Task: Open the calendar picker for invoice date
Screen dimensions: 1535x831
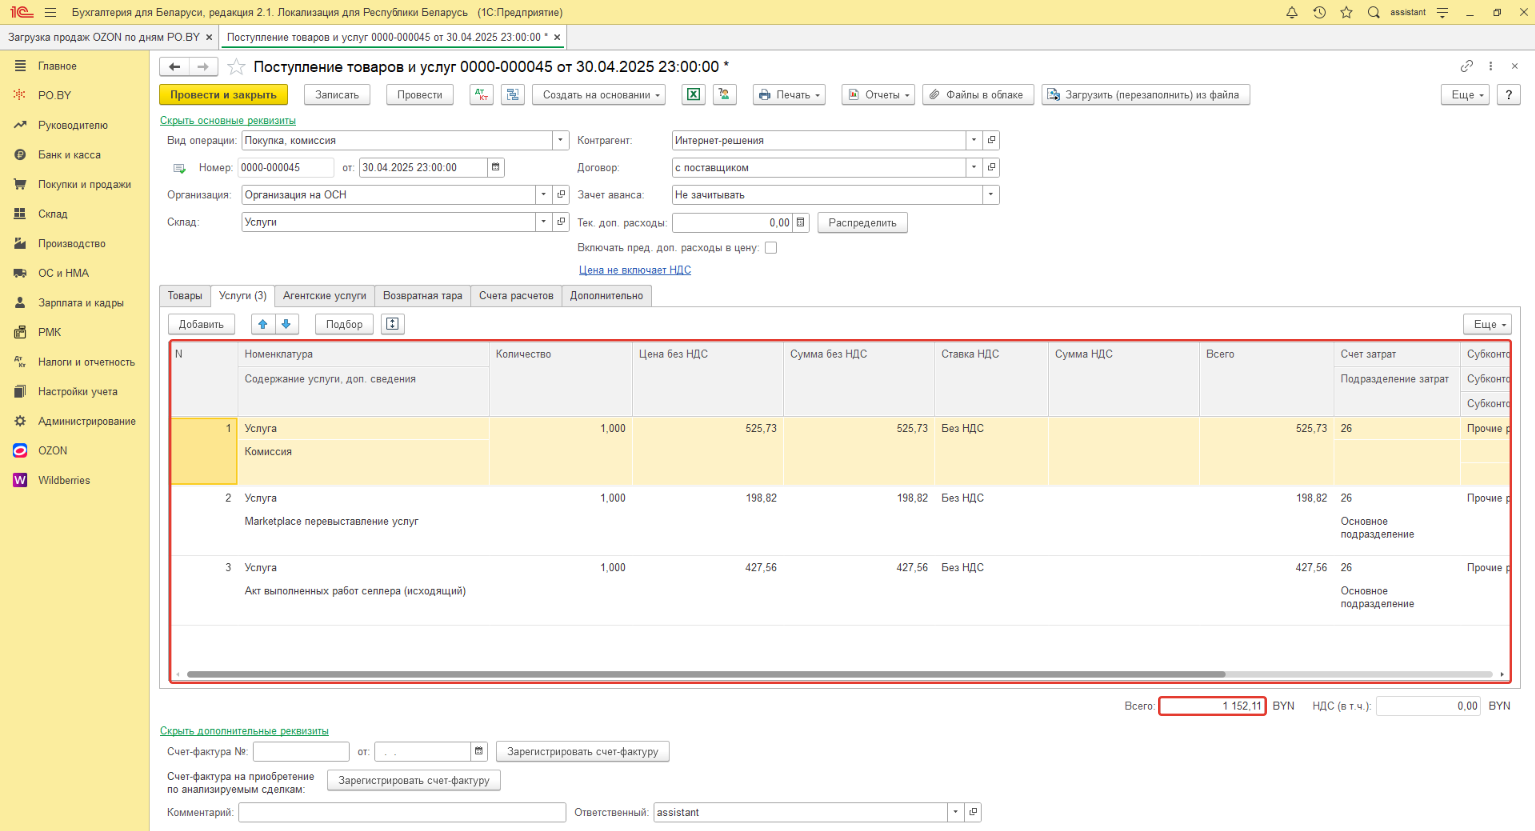Action: 479,752
